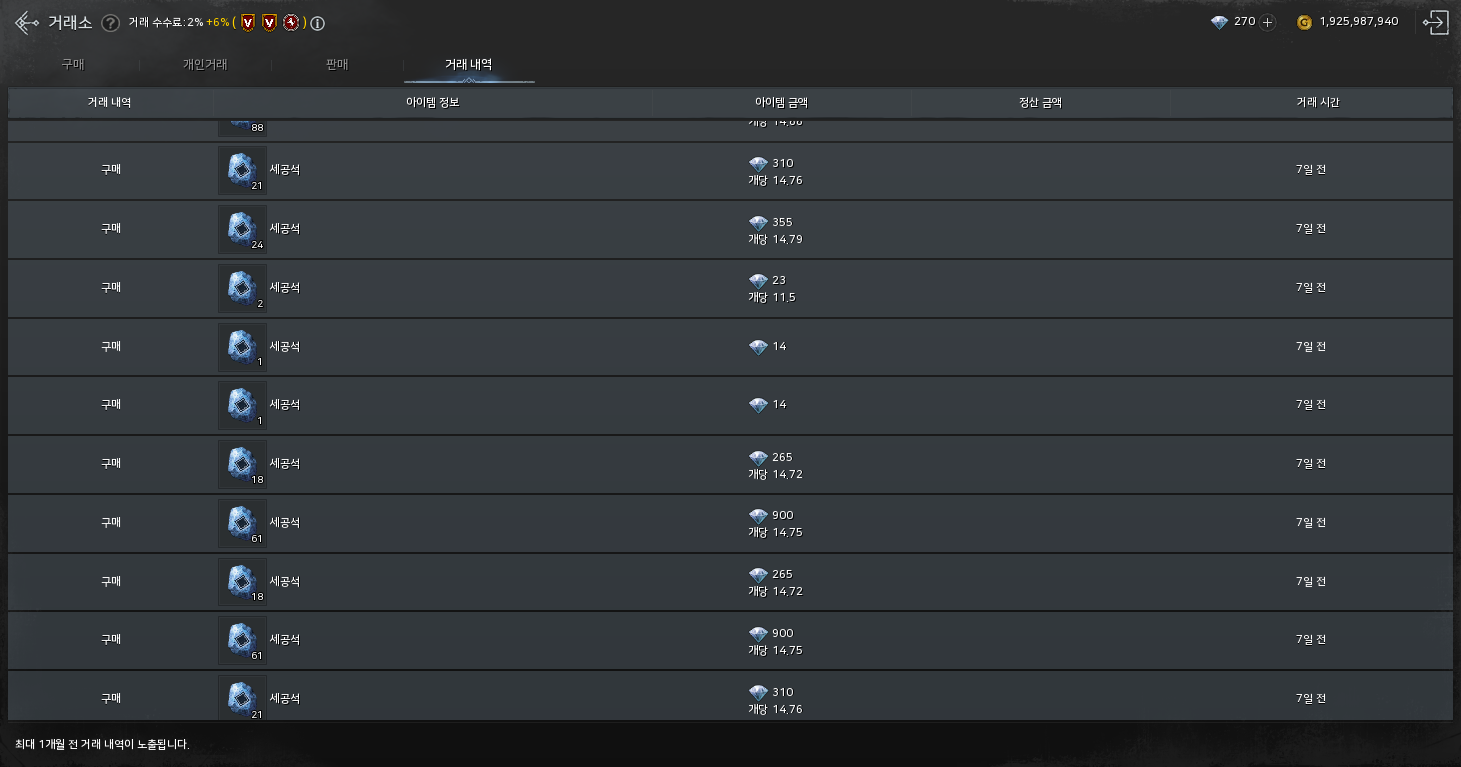Viewport: 1461px width, 767px height.
Task: Click the 정산 금액 column header
Action: click(1040, 102)
